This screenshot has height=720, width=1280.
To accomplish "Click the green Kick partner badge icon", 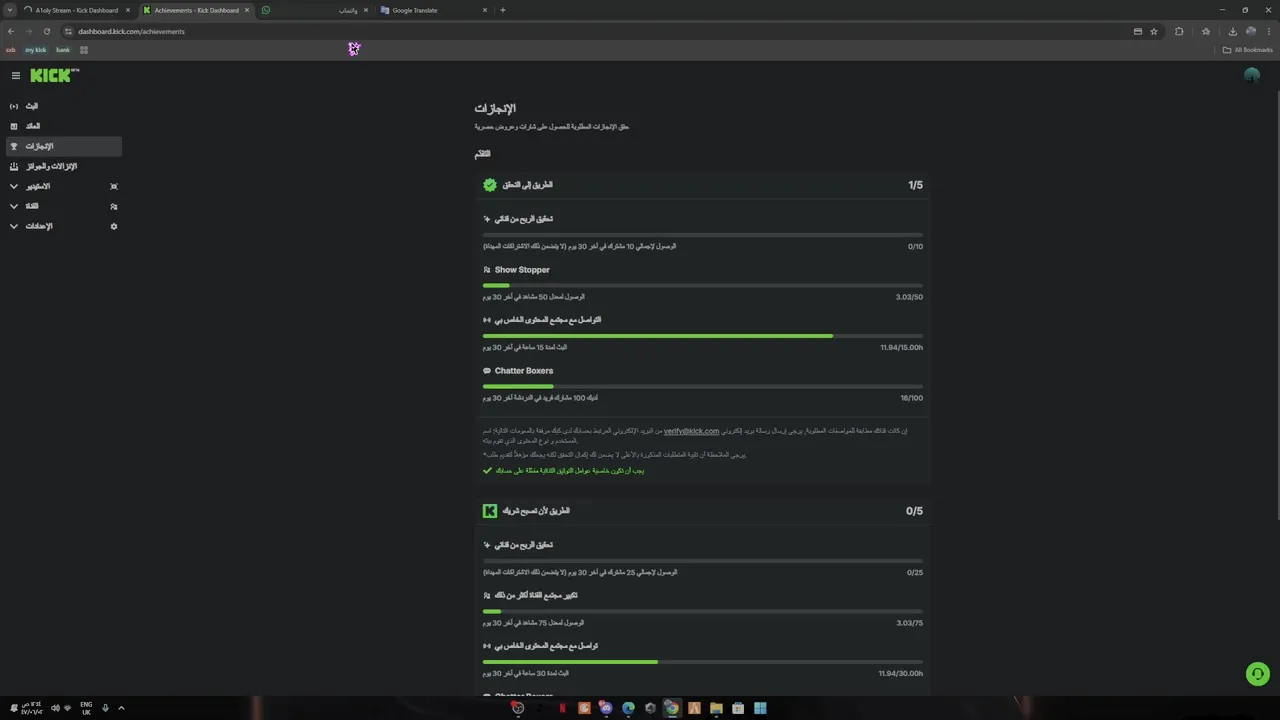I will (x=490, y=511).
